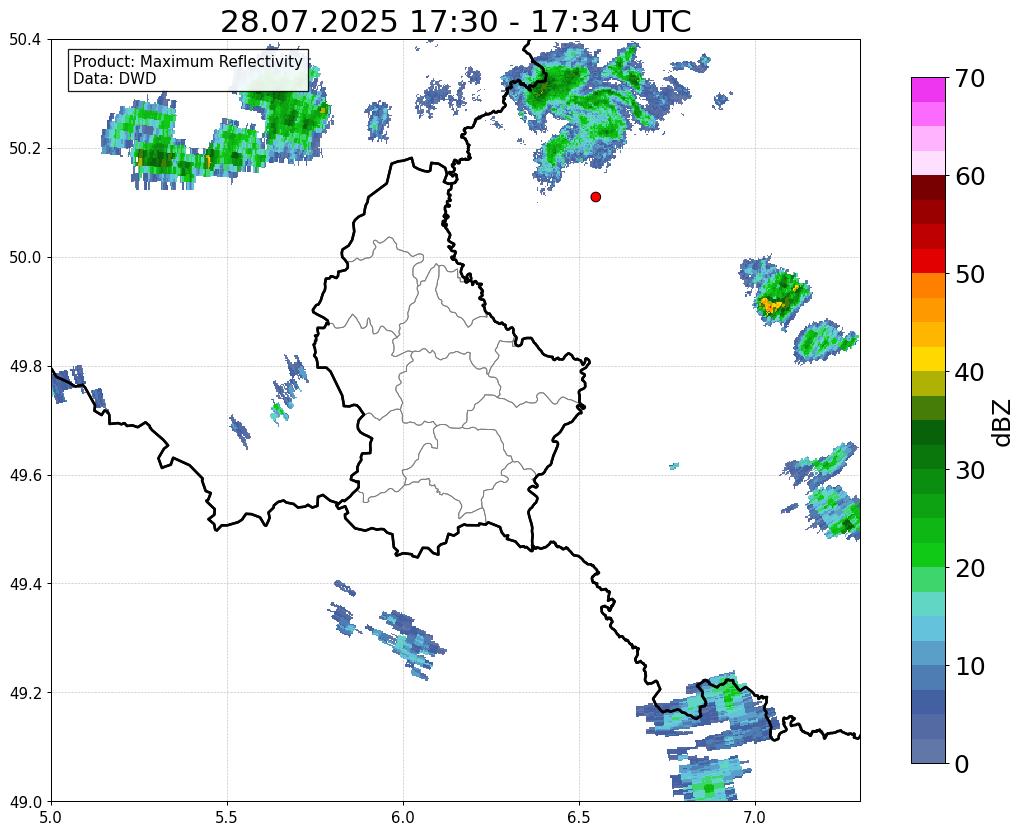Click the latitude axis label 49.2

(25, 692)
